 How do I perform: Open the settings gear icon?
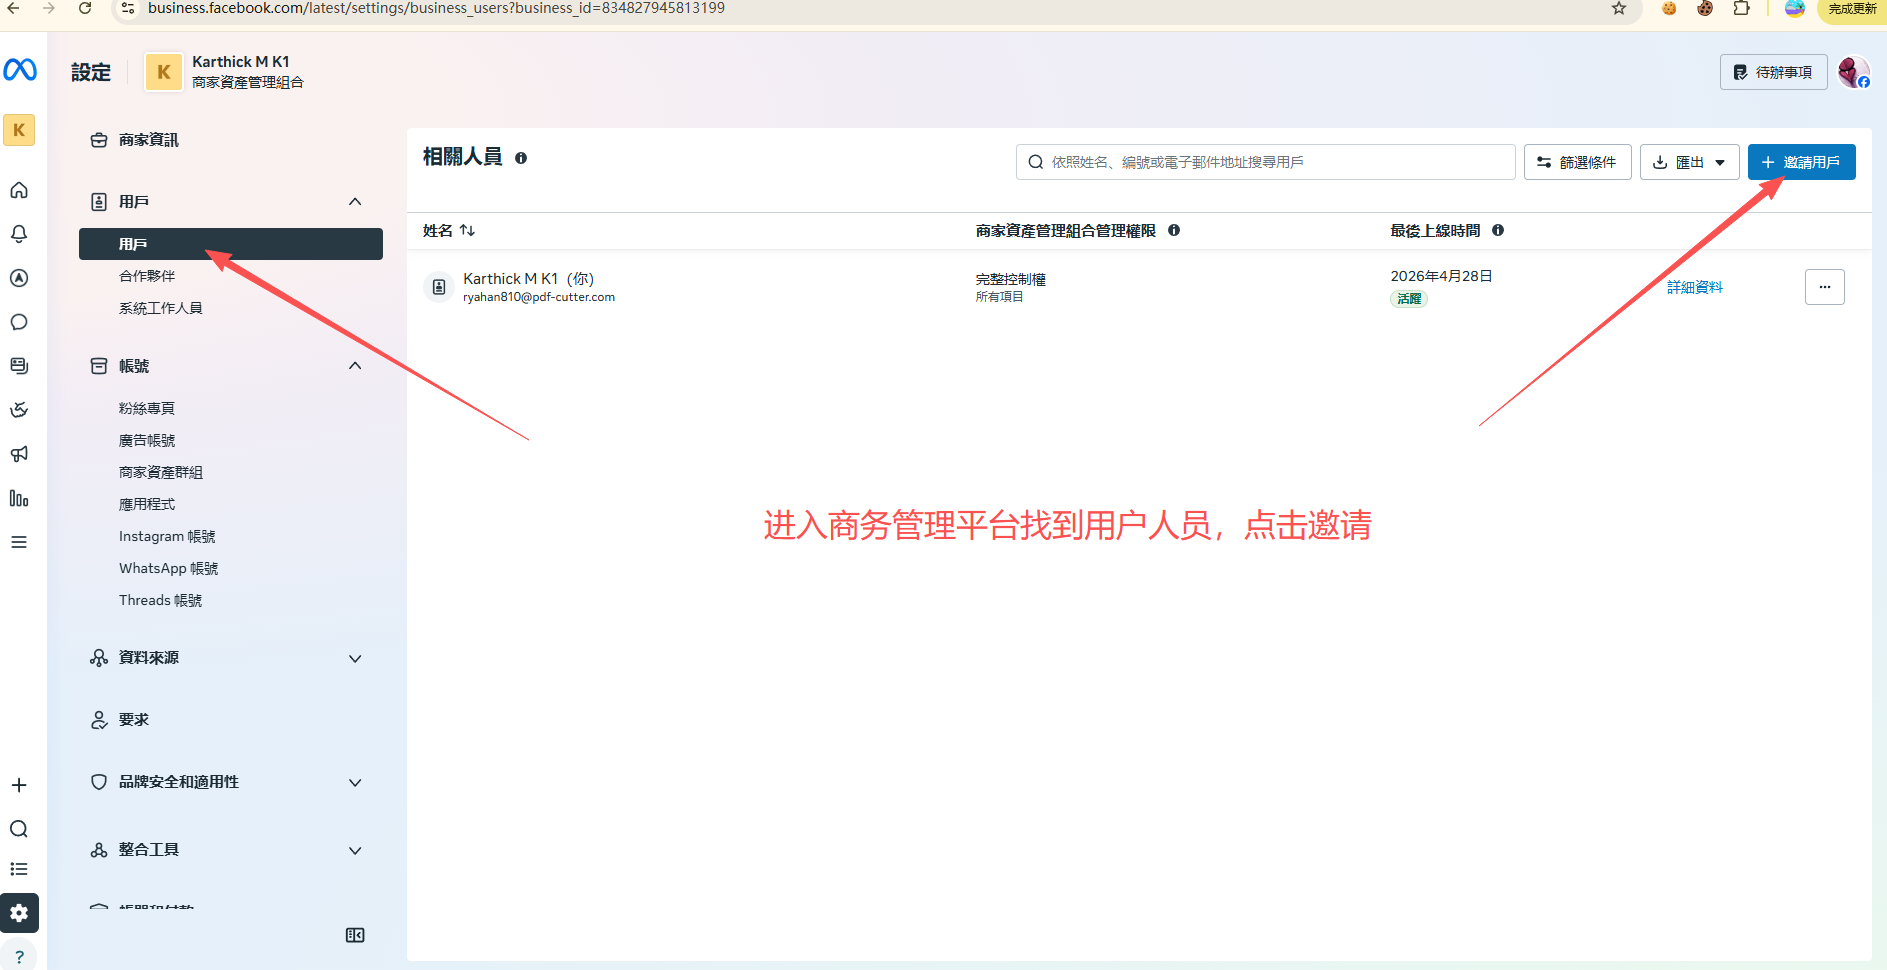(x=19, y=913)
